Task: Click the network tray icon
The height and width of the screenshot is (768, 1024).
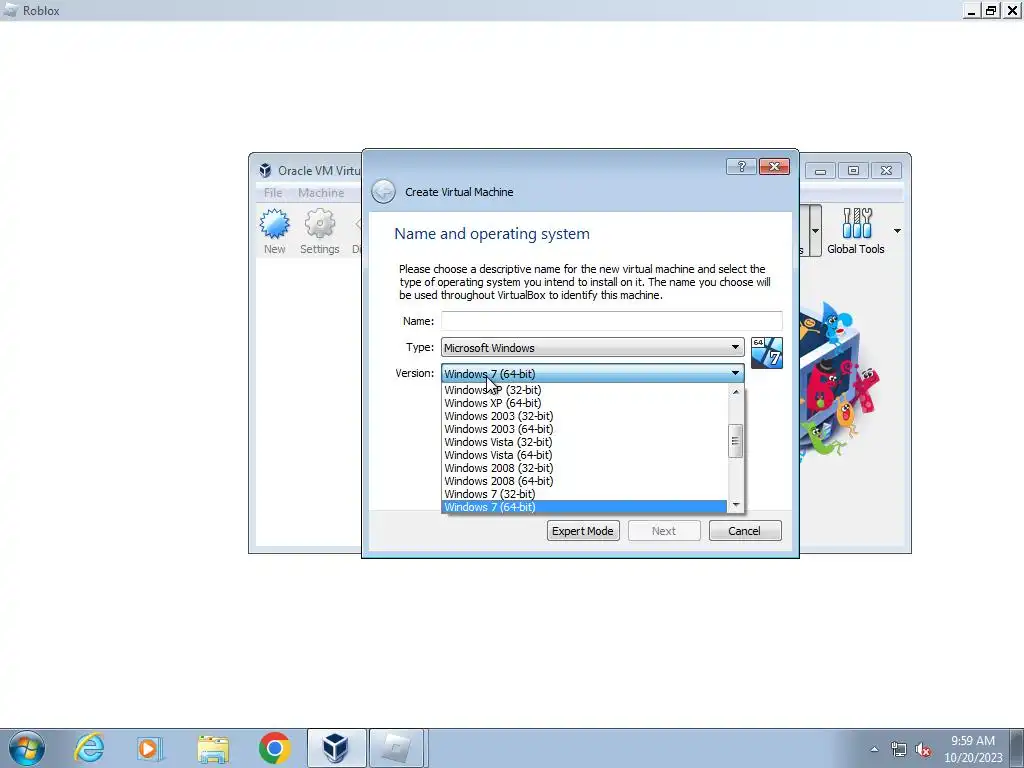Action: tap(899, 749)
